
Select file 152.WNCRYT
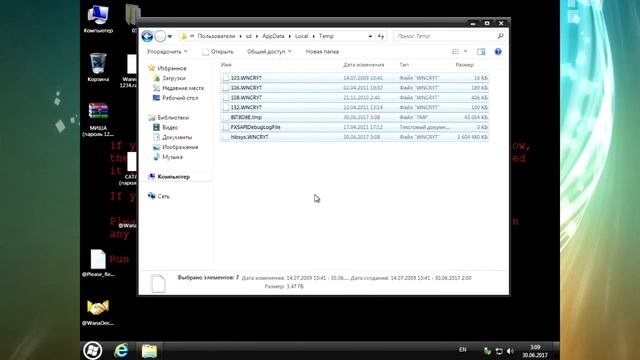coord(354,107)
